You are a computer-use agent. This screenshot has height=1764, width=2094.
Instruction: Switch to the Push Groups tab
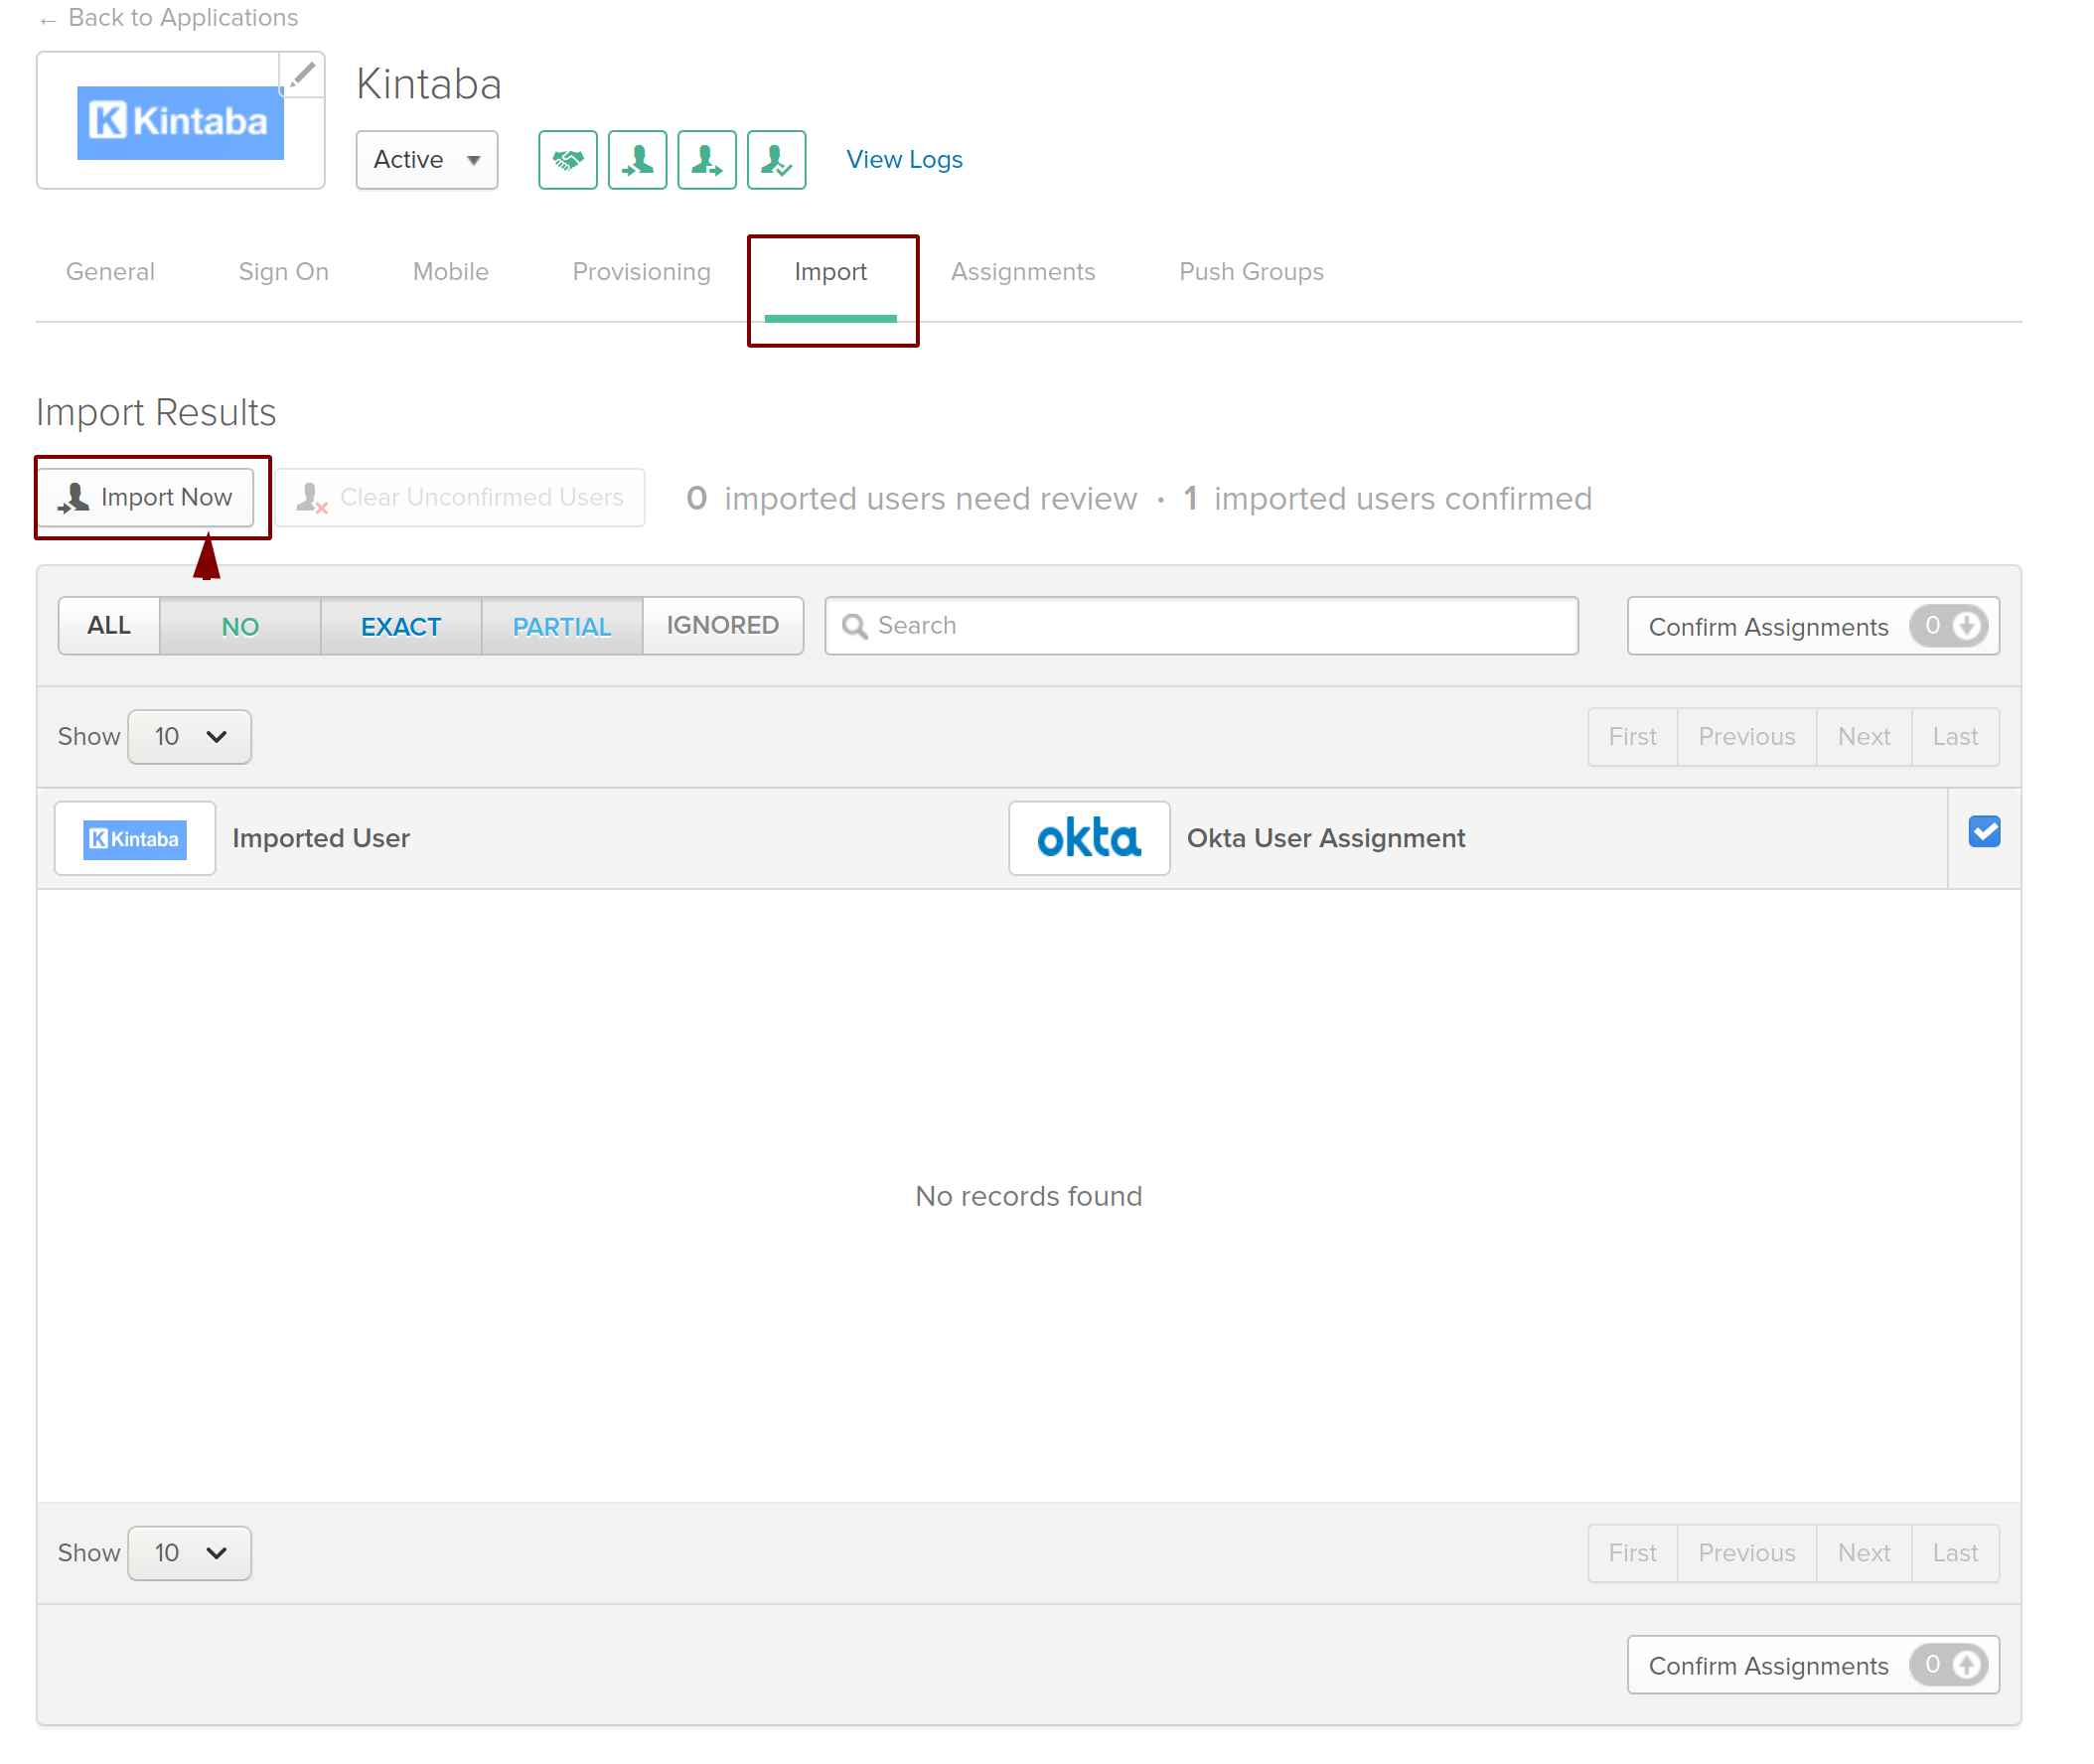pyautogui.click(x=1251, y=272)
